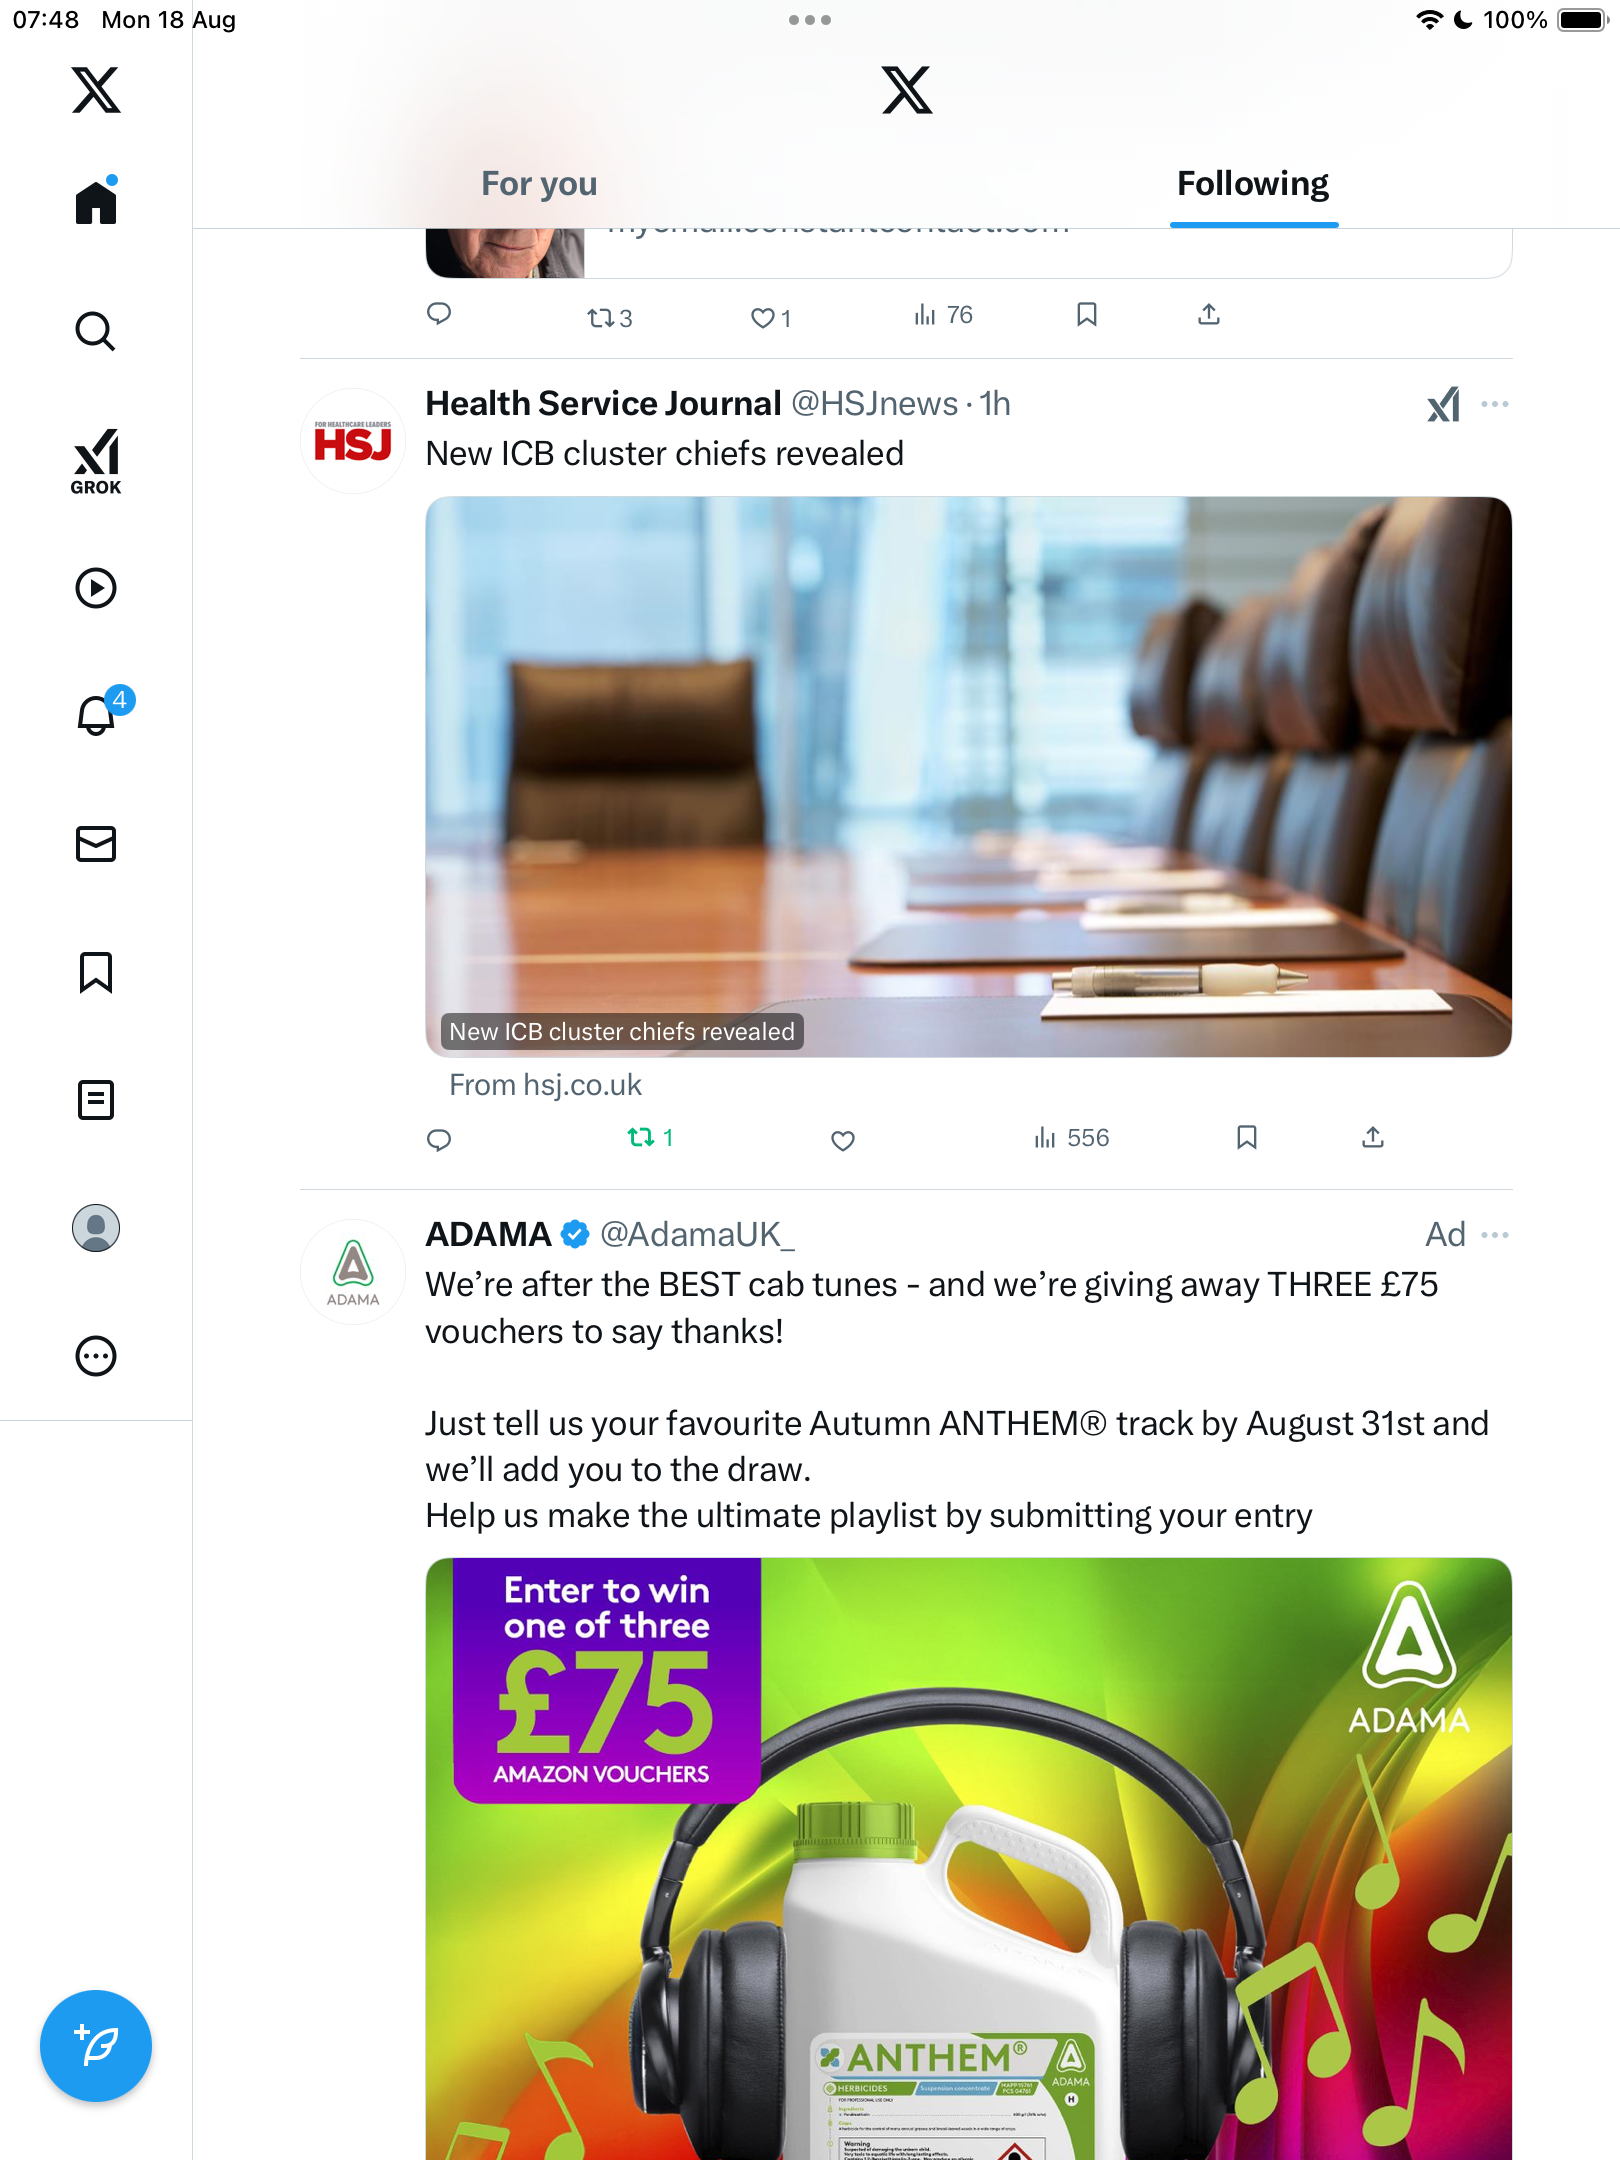1620x2160 pixels.
Task: Select the Following tab
Action: tap(1252, 184)
